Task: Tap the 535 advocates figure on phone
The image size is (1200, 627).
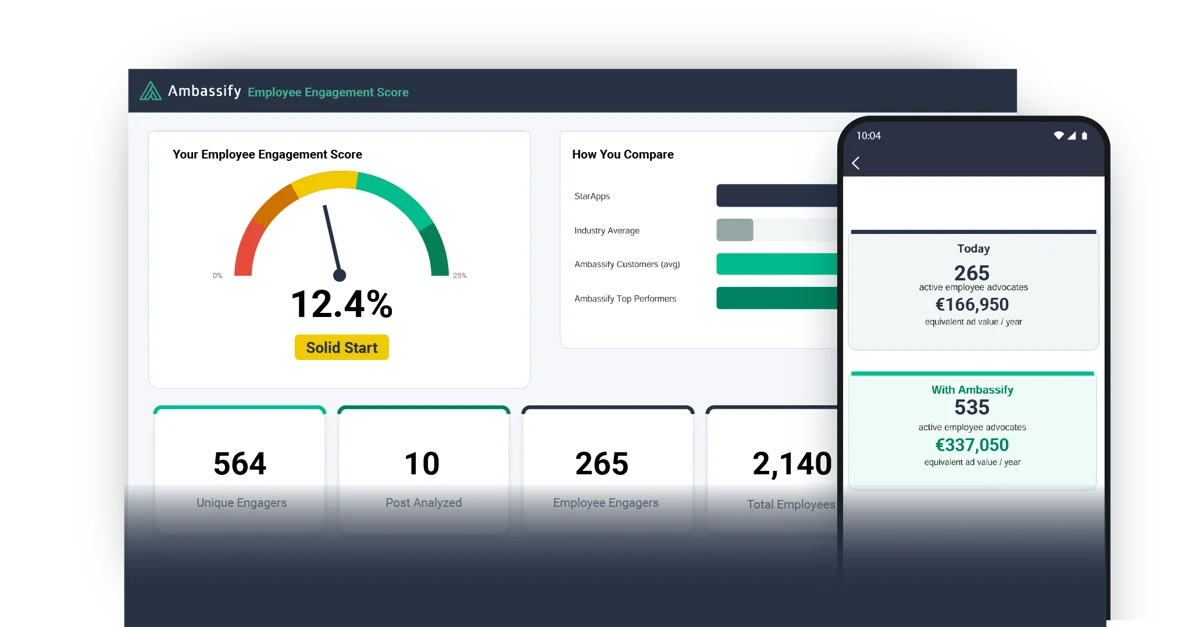Action: [x=972, y=407]
